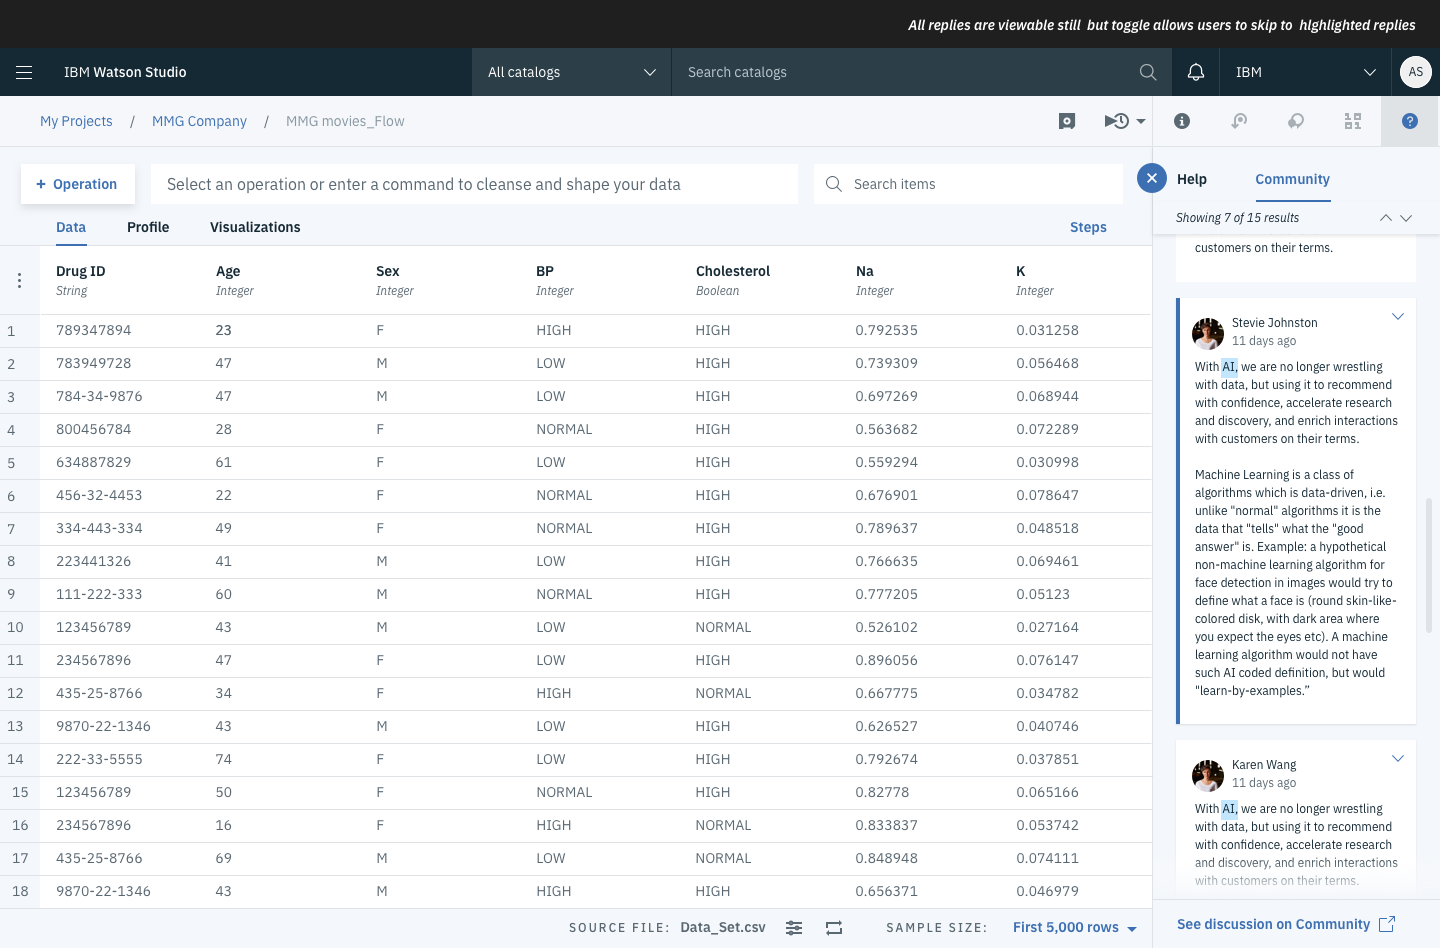
Task: Switch to the Visualizations tab
Action: pyautogui.click(x=255, y=227)
